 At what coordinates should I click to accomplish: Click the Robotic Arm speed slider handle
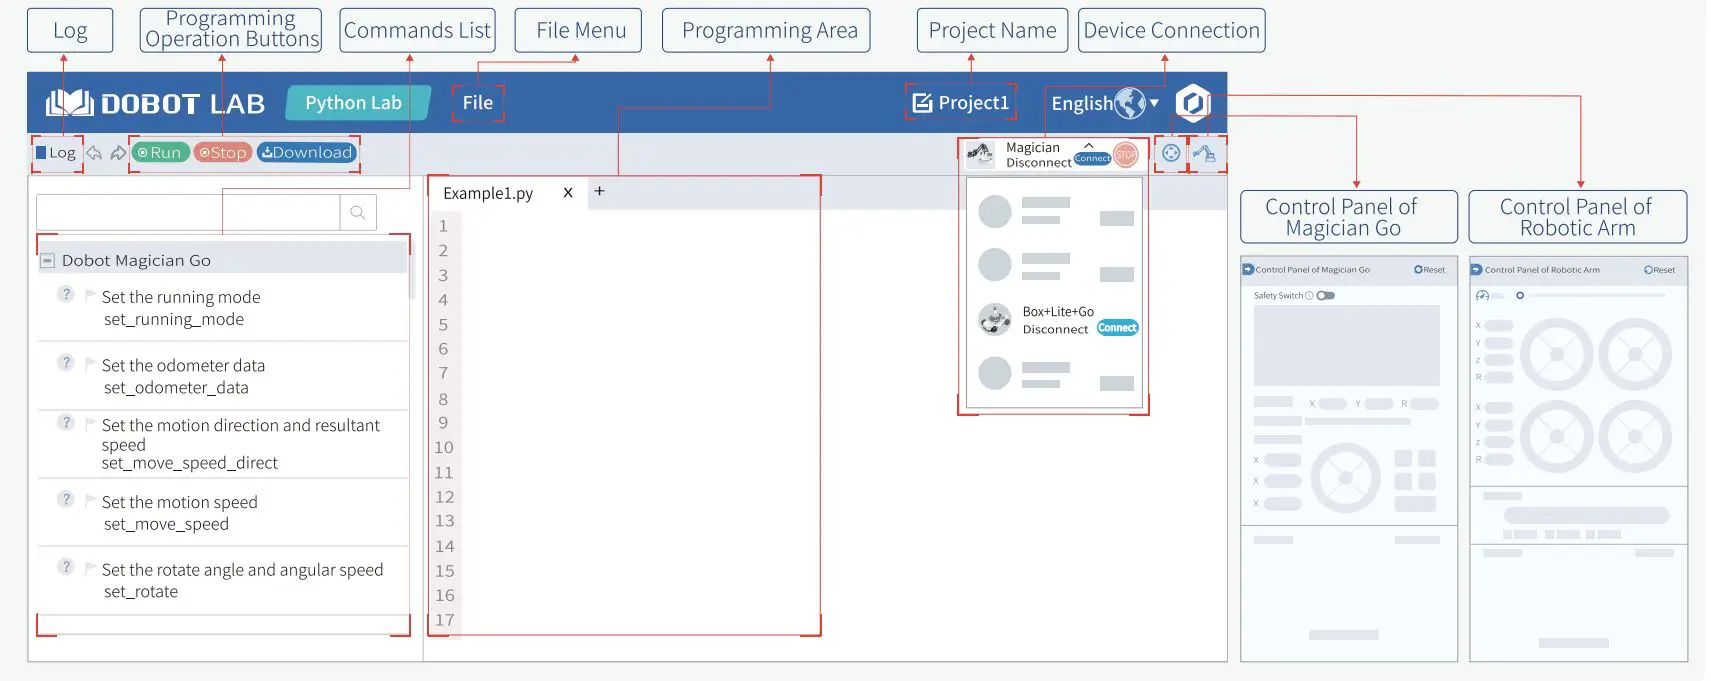pos(1520,295)
